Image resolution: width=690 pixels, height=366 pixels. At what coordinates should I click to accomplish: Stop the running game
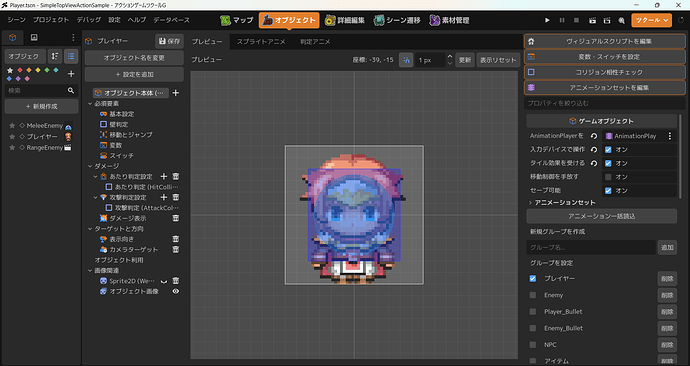tap(576, 20)
